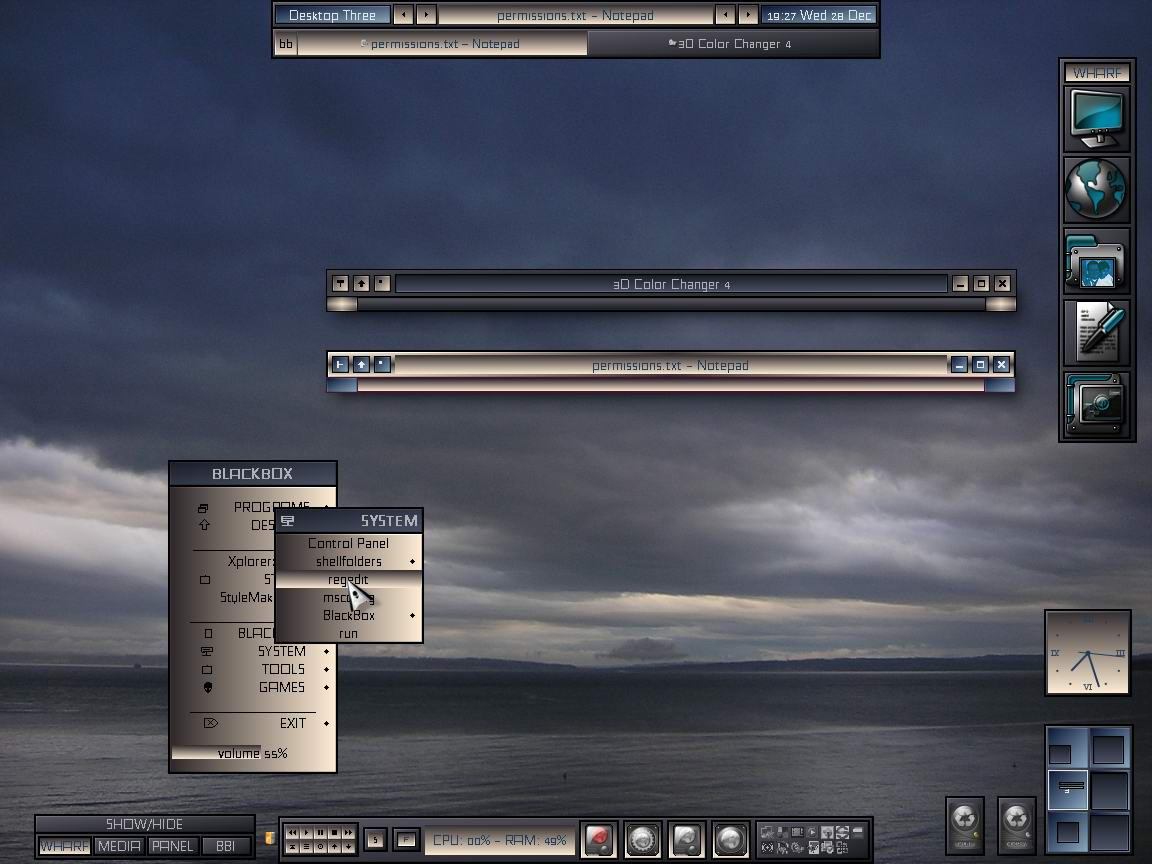Click the Desktop Three workspace label
Viewport: 1152px width, 864px height.
pyautogui.click(x=332, y=15)
